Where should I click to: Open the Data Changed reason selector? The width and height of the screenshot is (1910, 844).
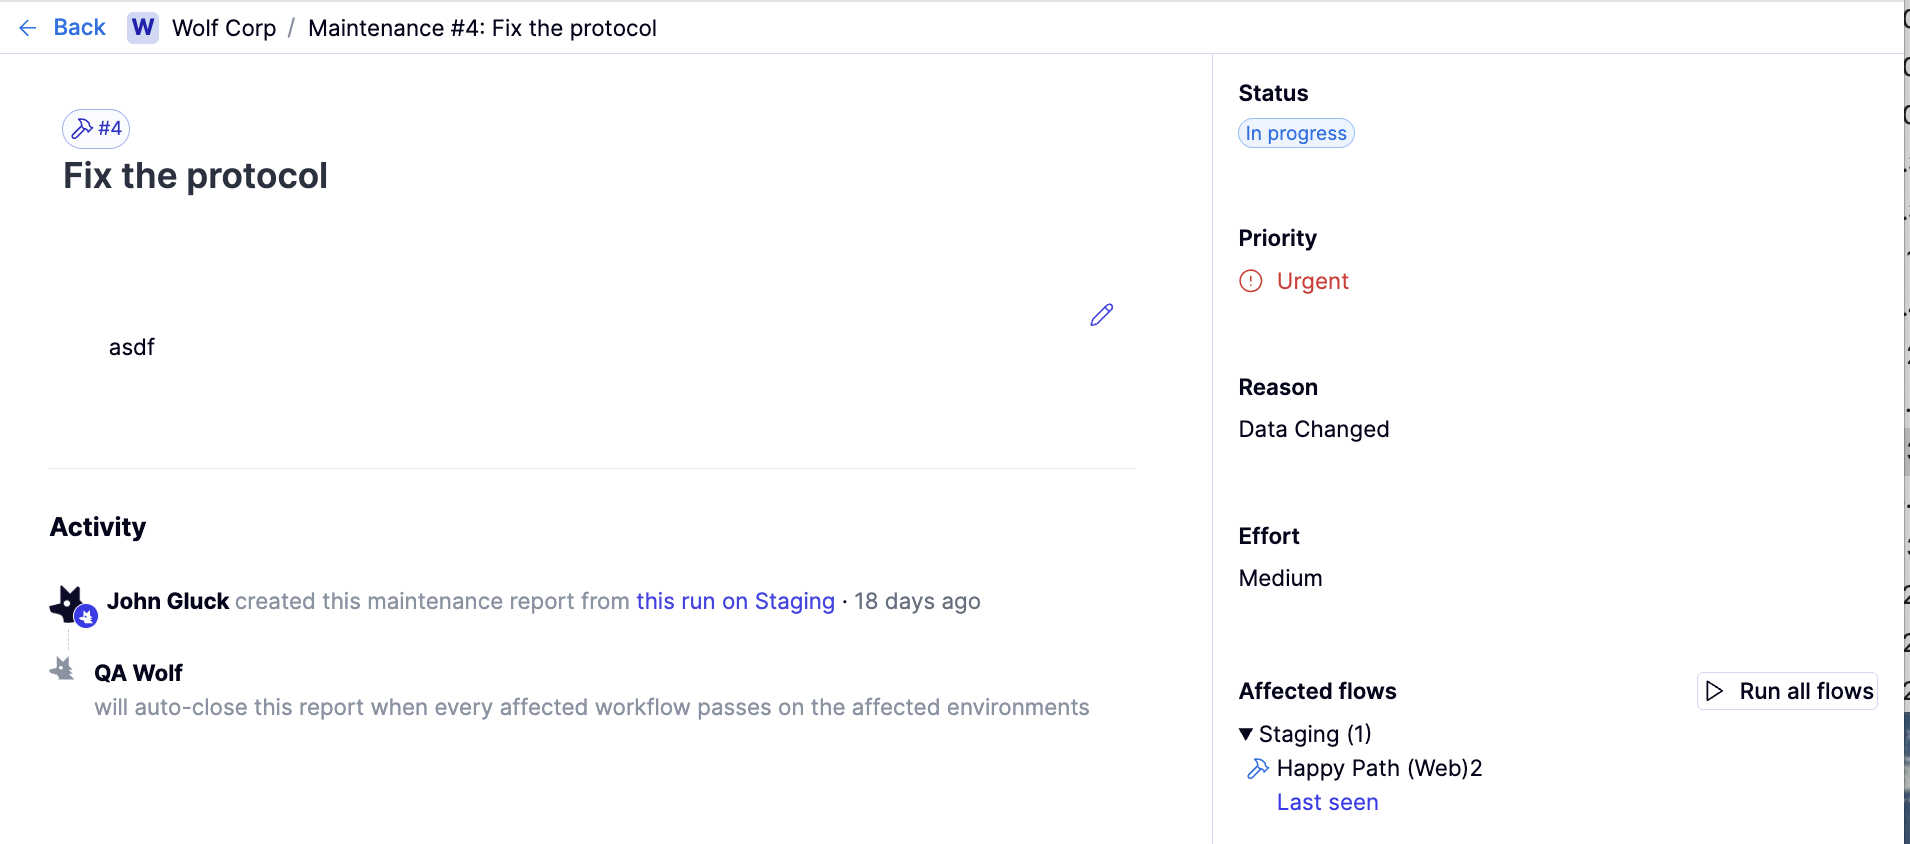point(1313,429)
